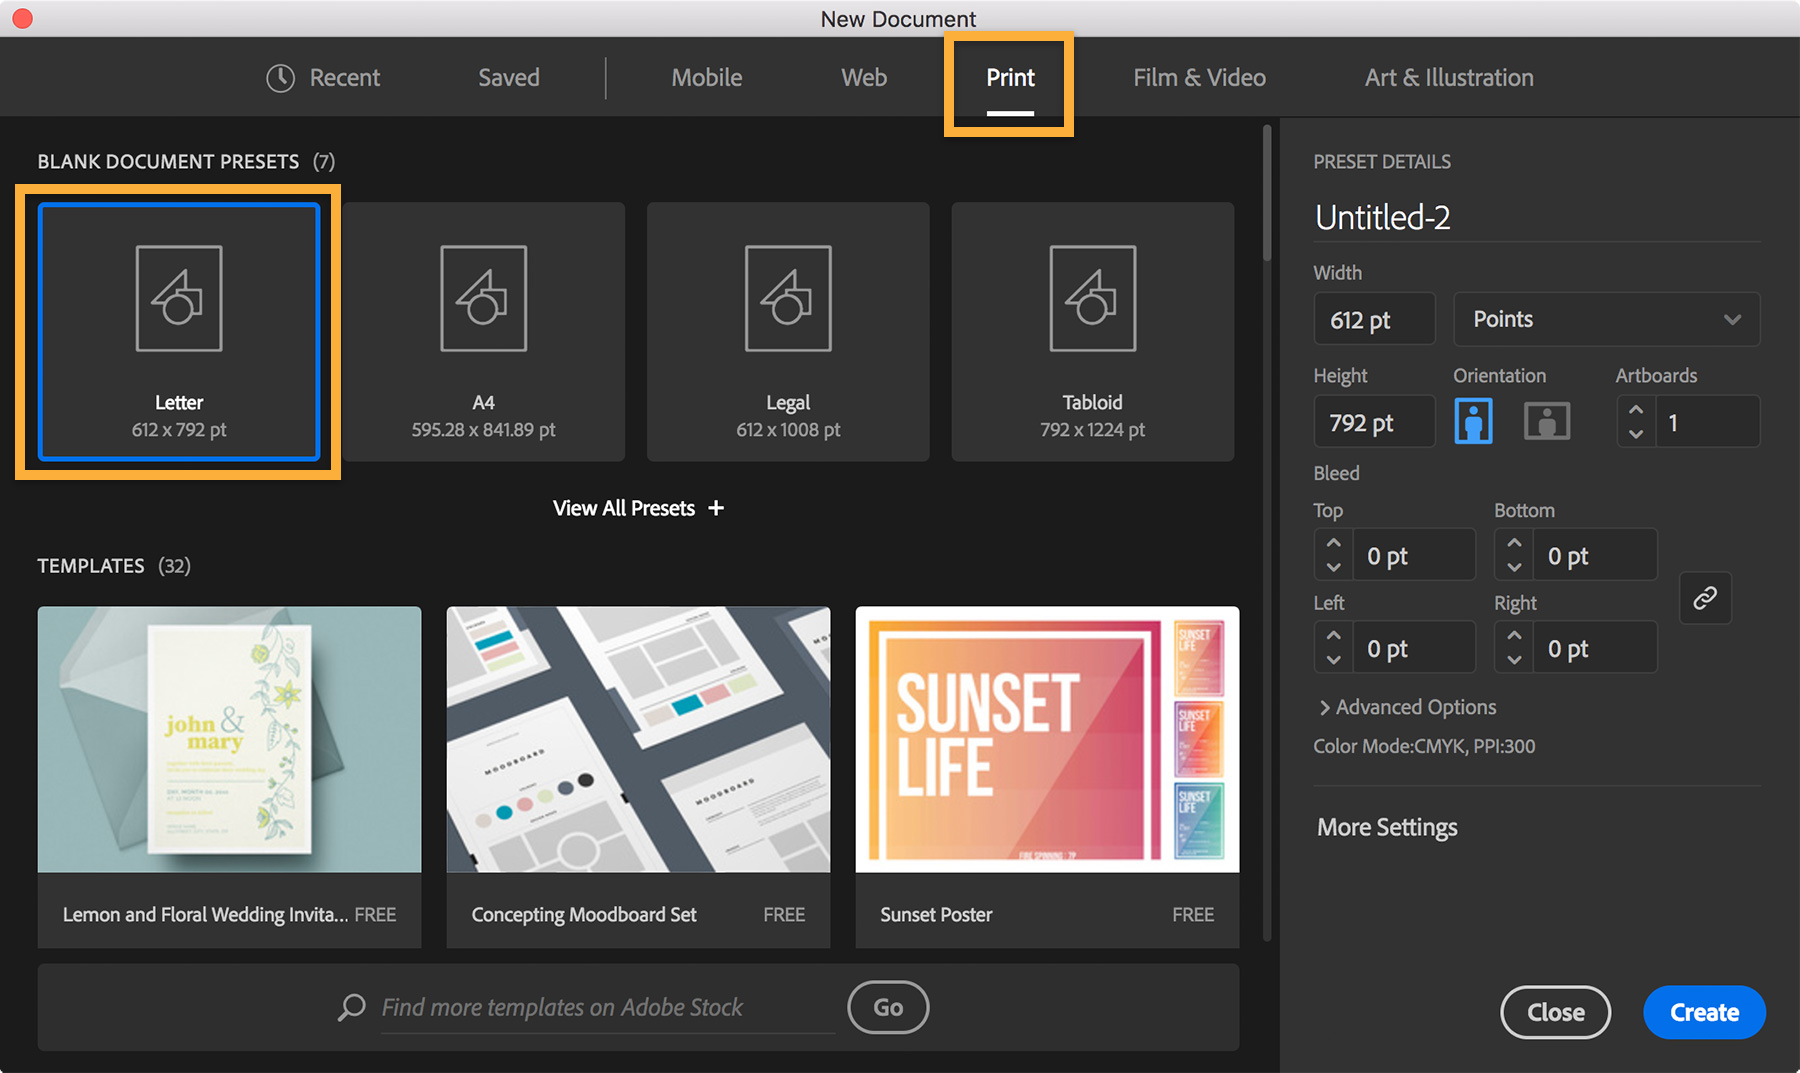Select the A4 blank document preset

click(484, 330)
